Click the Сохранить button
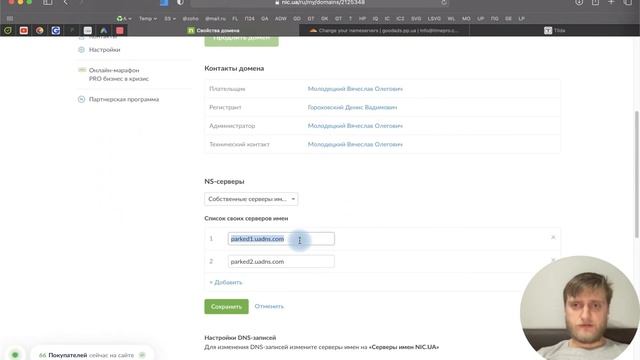Image resolution: width=640 pixels, height=360 pixels. pos(227,307)
